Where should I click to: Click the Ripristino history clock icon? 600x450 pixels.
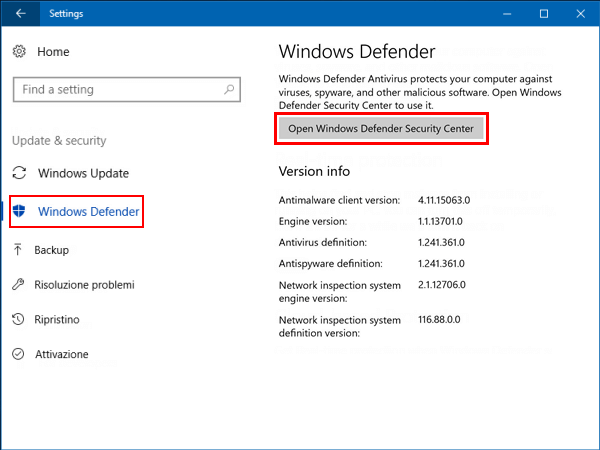click(x=18, y=319)
